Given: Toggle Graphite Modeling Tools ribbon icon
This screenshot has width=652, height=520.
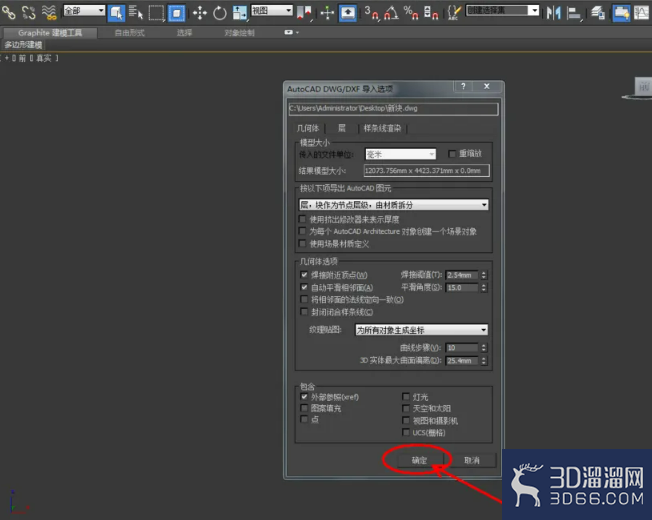Looking at the screenshot, I should point(621,13).
